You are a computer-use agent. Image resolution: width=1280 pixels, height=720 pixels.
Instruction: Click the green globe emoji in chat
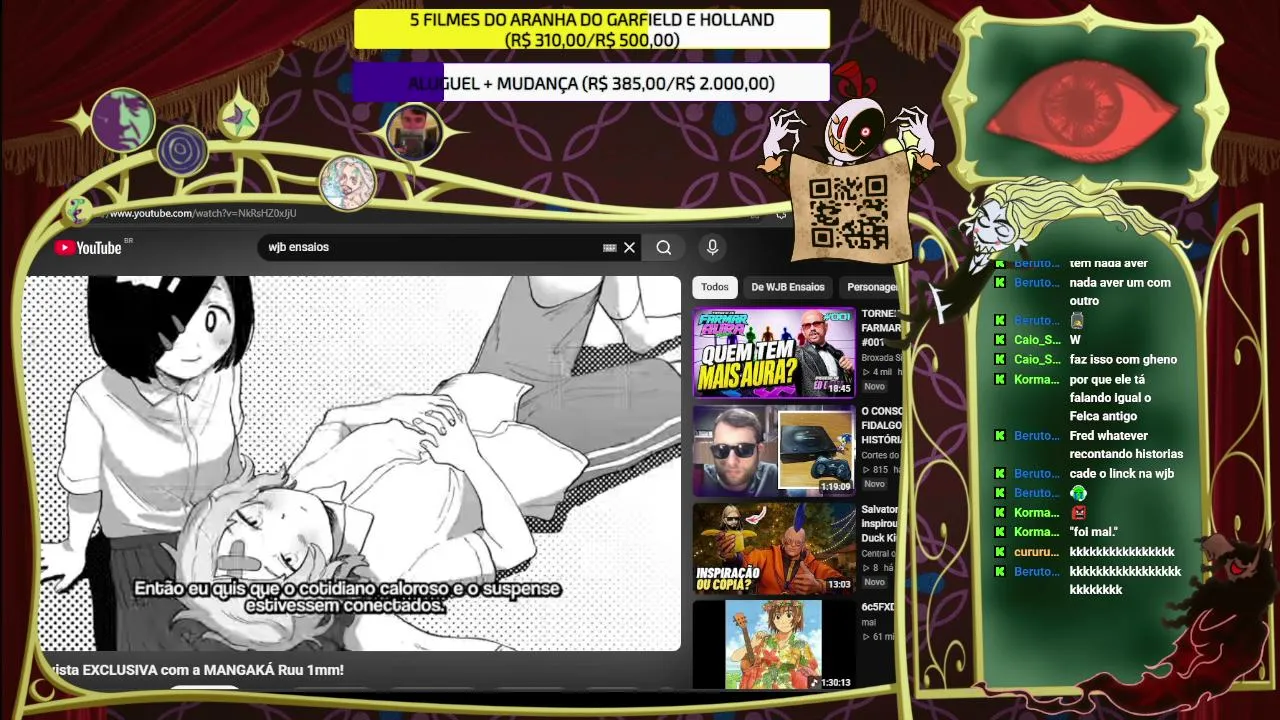tap(1078, 493)
